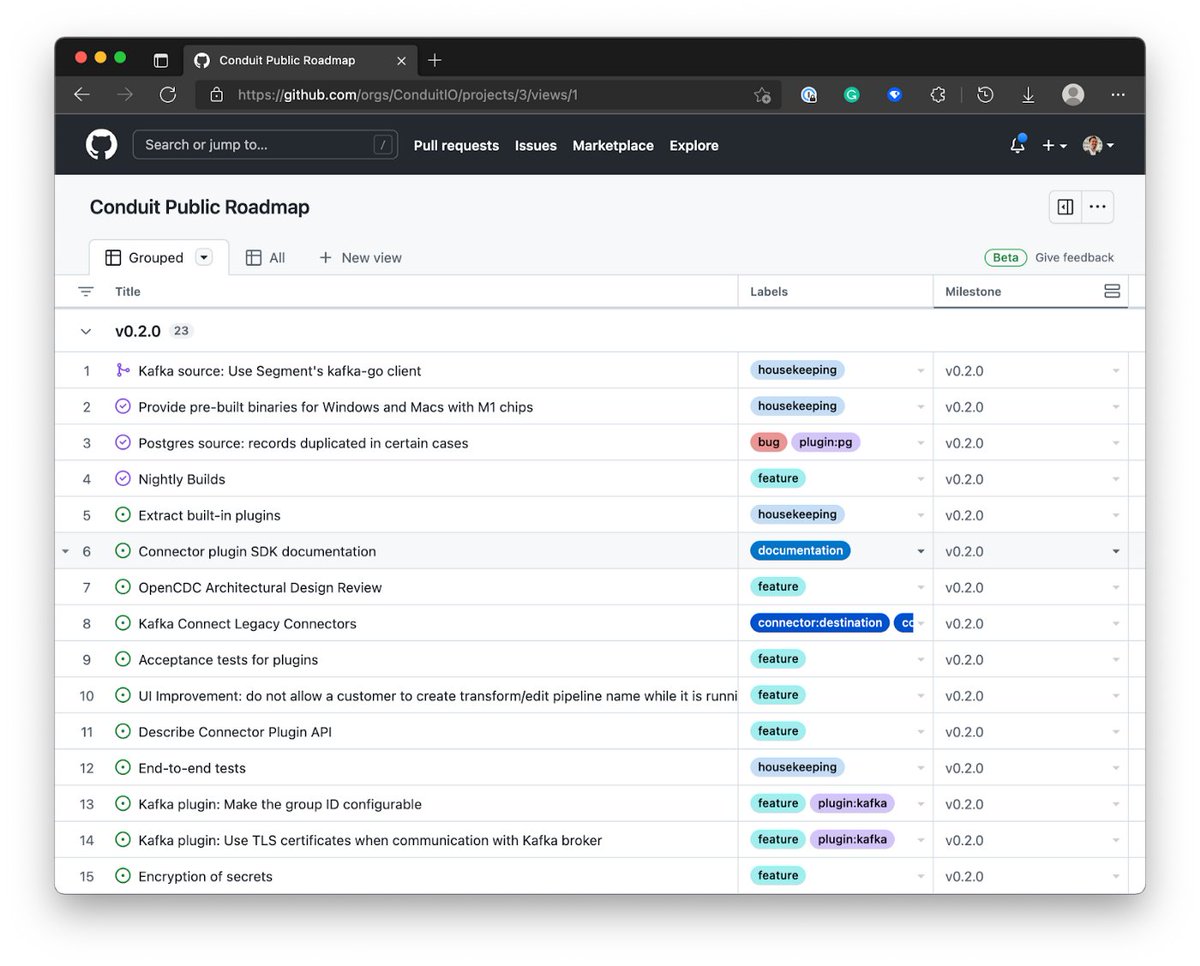Close the Conduit Public Roadmap tab
This screenshot has height=966, width=1200.
(x=401, y=60)
